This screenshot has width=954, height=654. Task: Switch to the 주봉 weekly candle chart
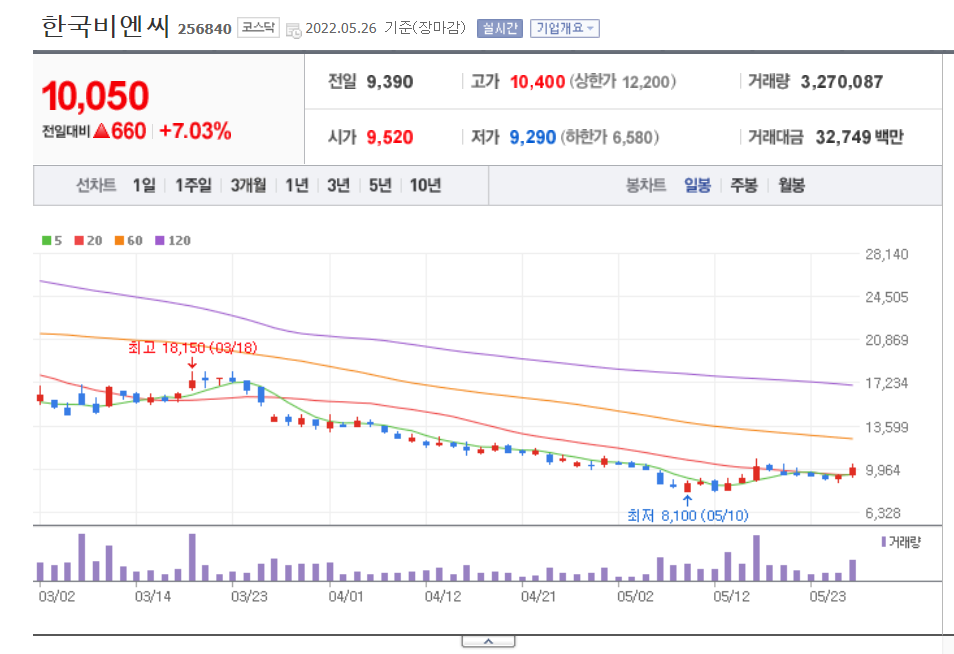tap(744, 185)
